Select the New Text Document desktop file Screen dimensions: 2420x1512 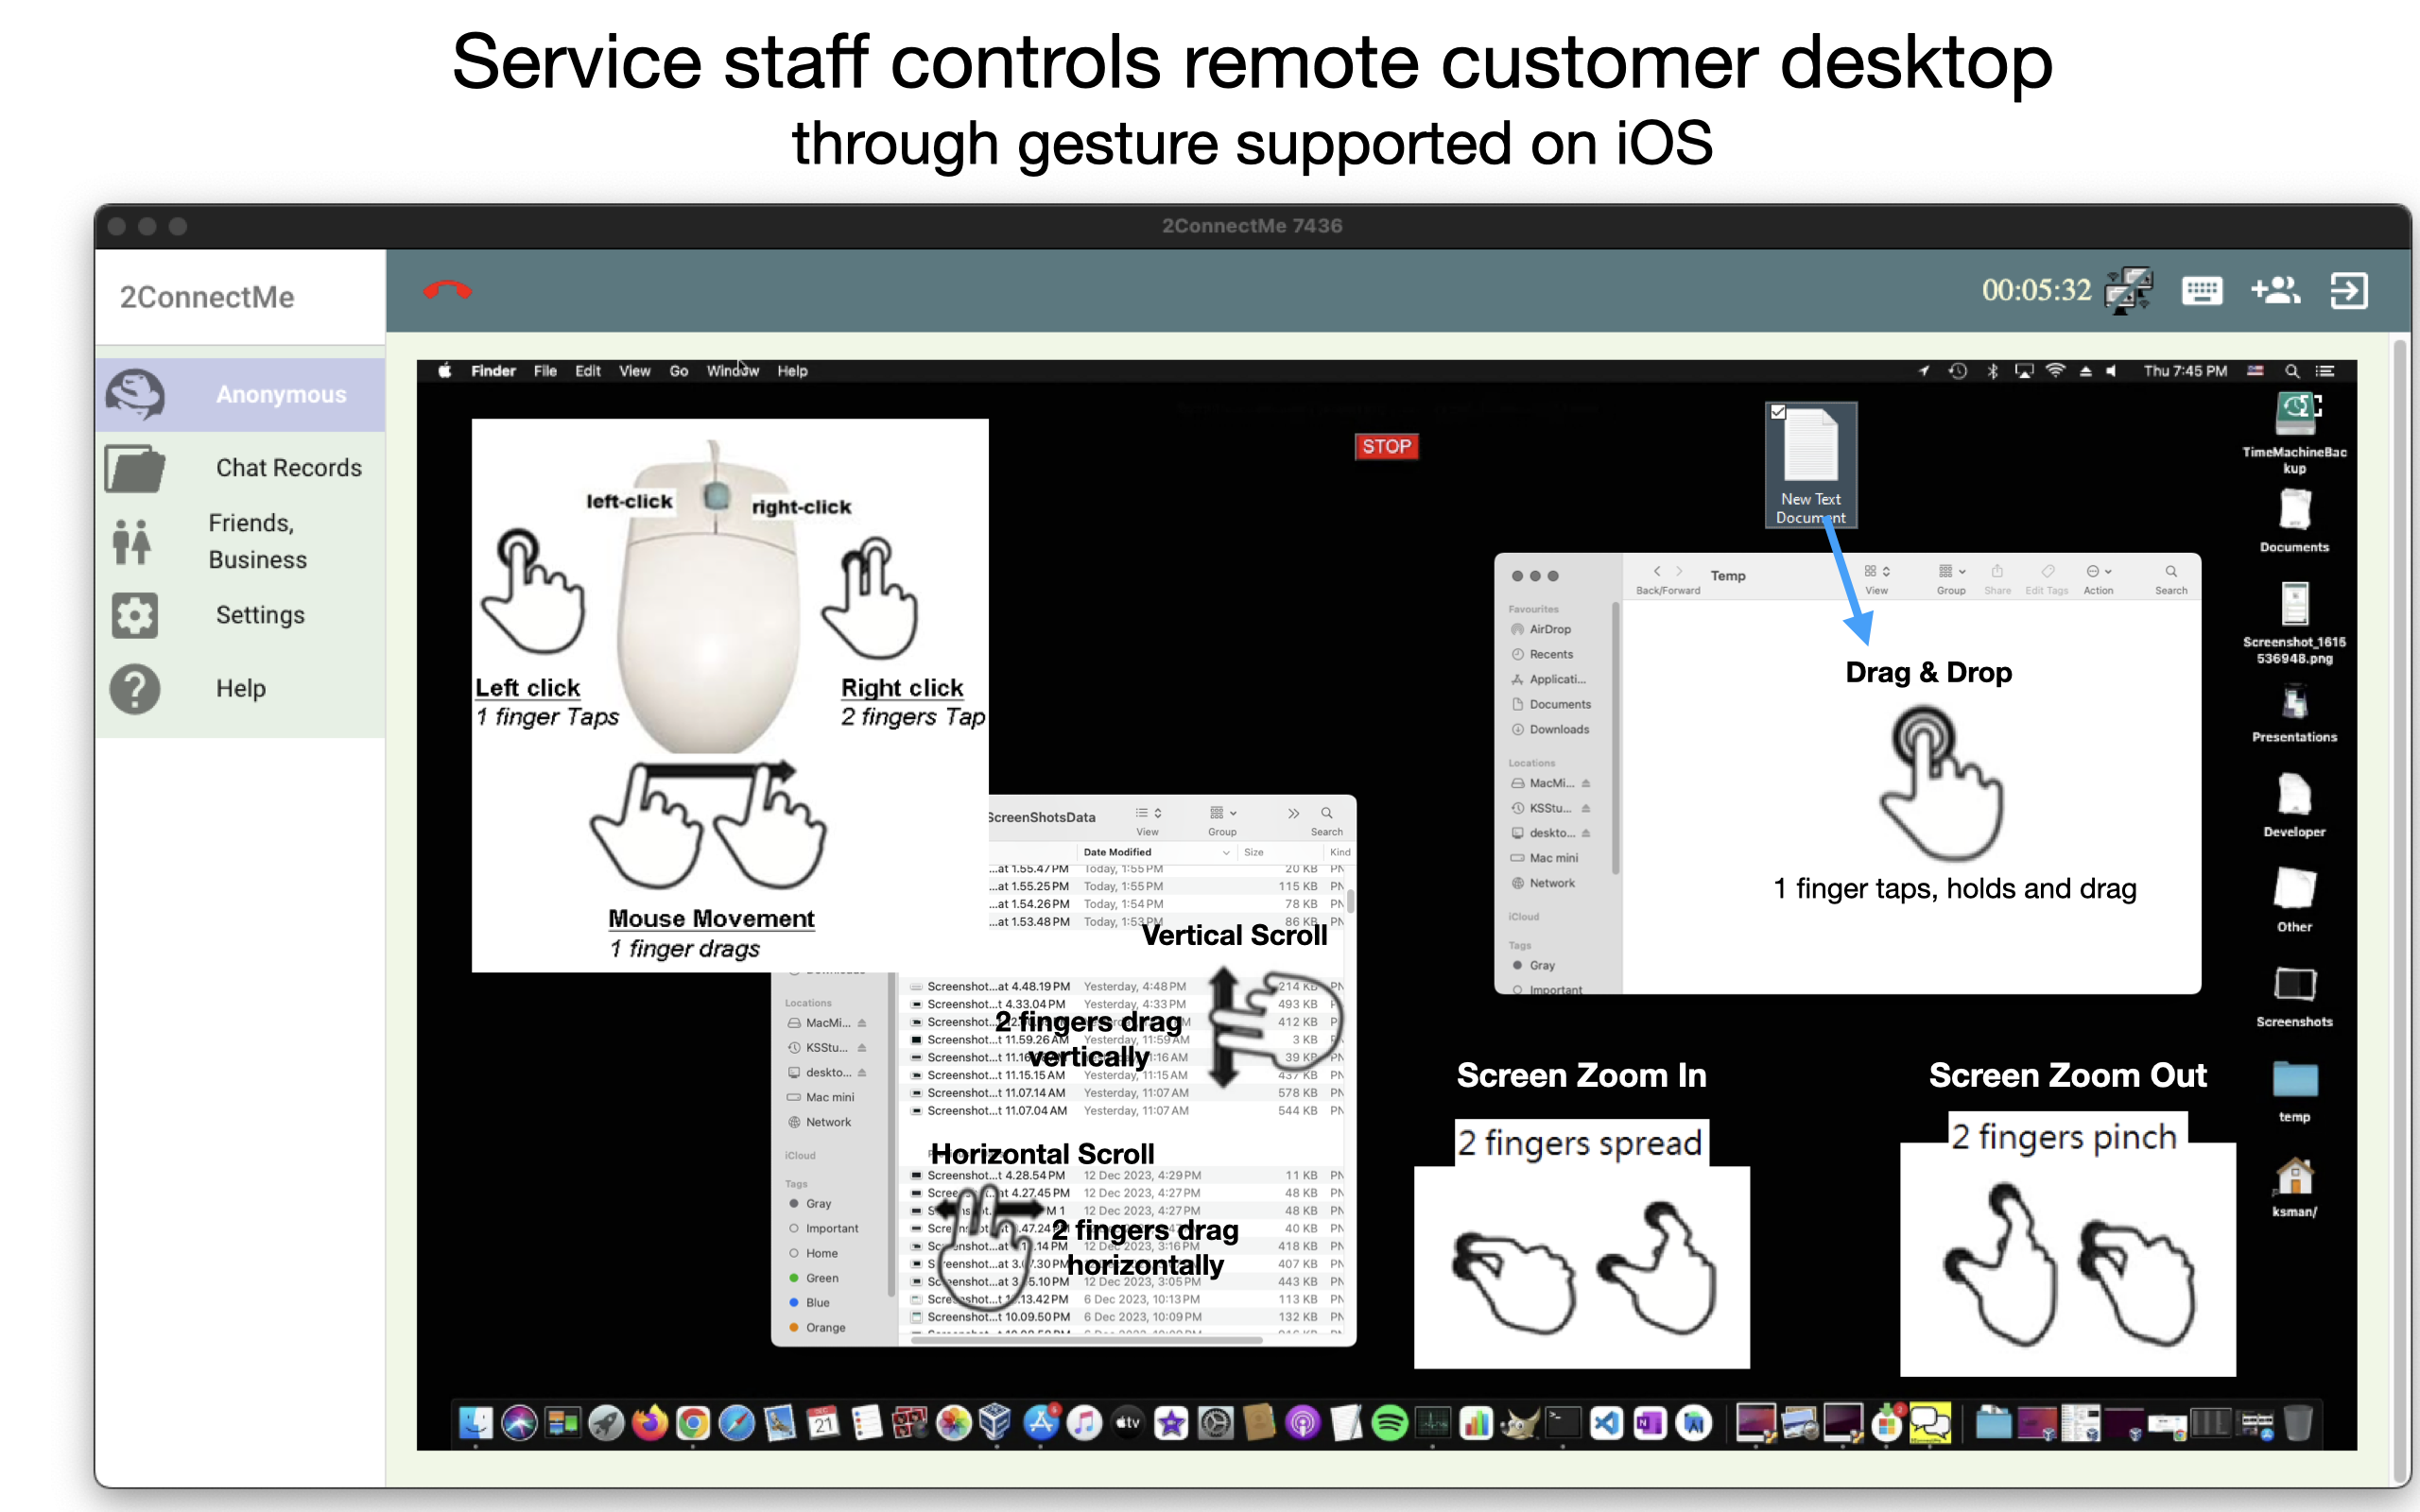pos(1811,465)
